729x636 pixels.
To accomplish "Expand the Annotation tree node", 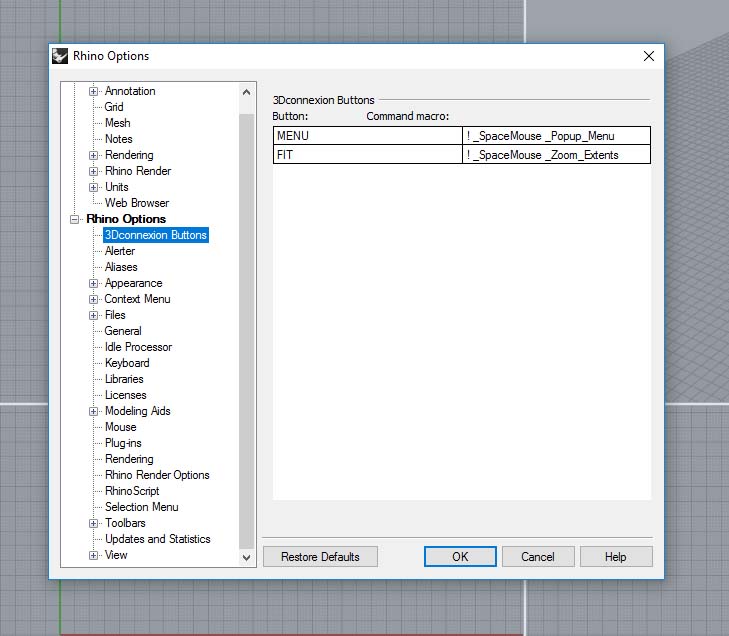I will (93, 91).
